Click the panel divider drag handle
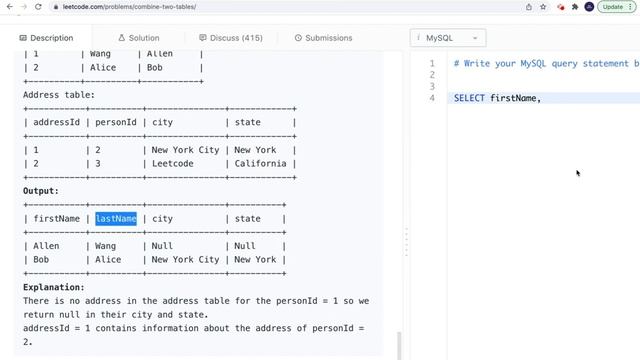Viewport: 640px width, 360px height. click(x=407, y=242)
